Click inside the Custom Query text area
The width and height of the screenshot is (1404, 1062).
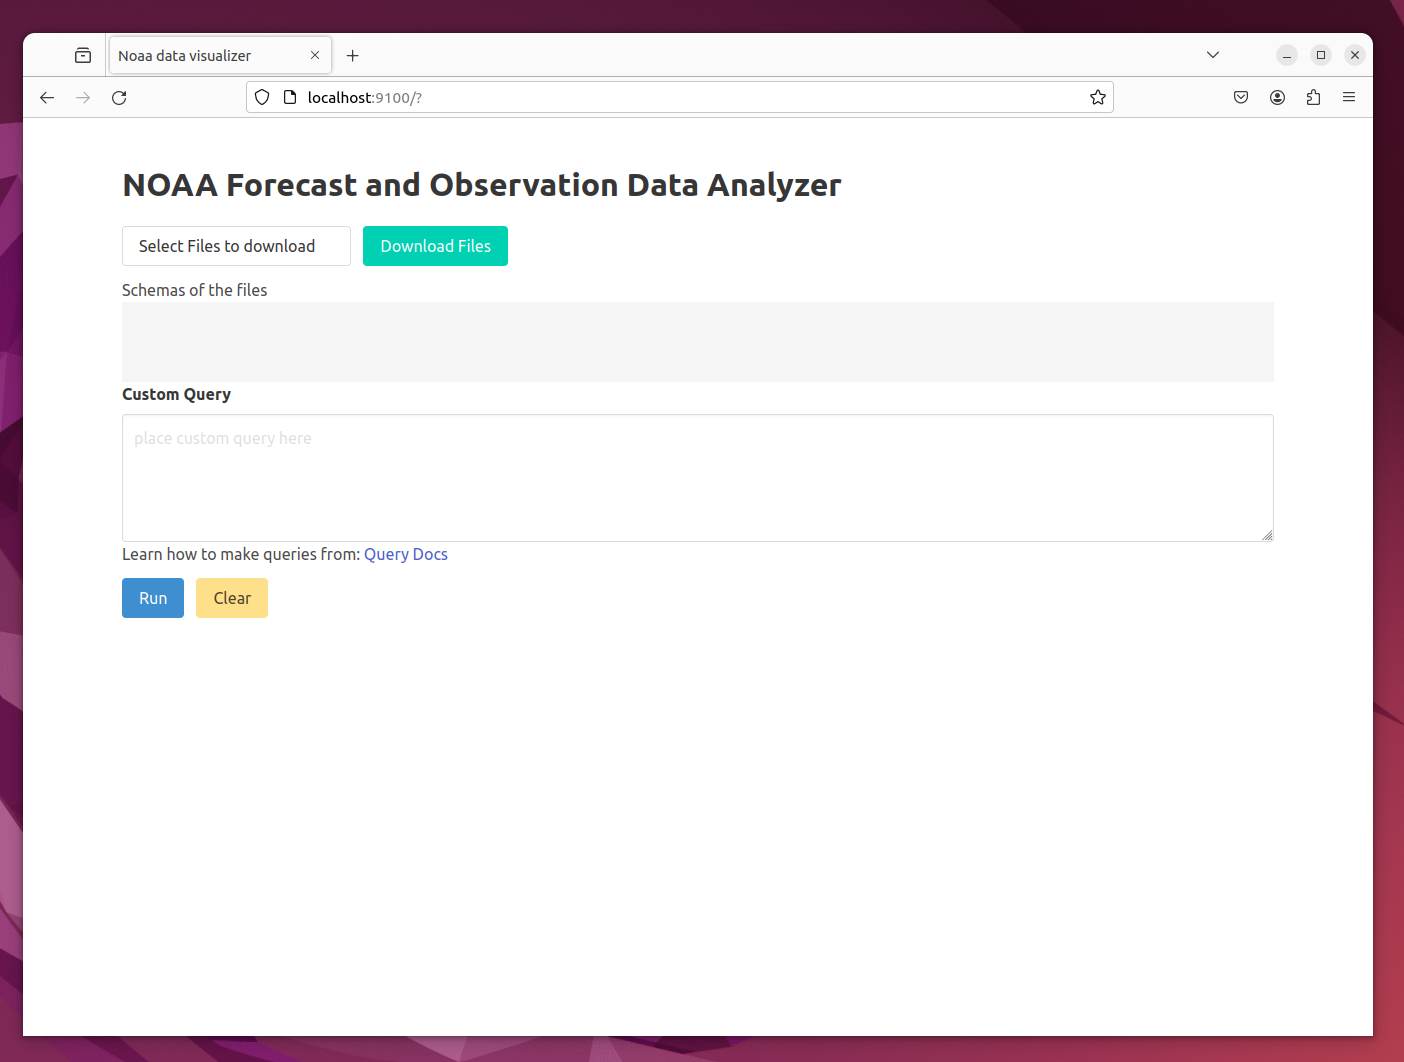pos(698,478)
